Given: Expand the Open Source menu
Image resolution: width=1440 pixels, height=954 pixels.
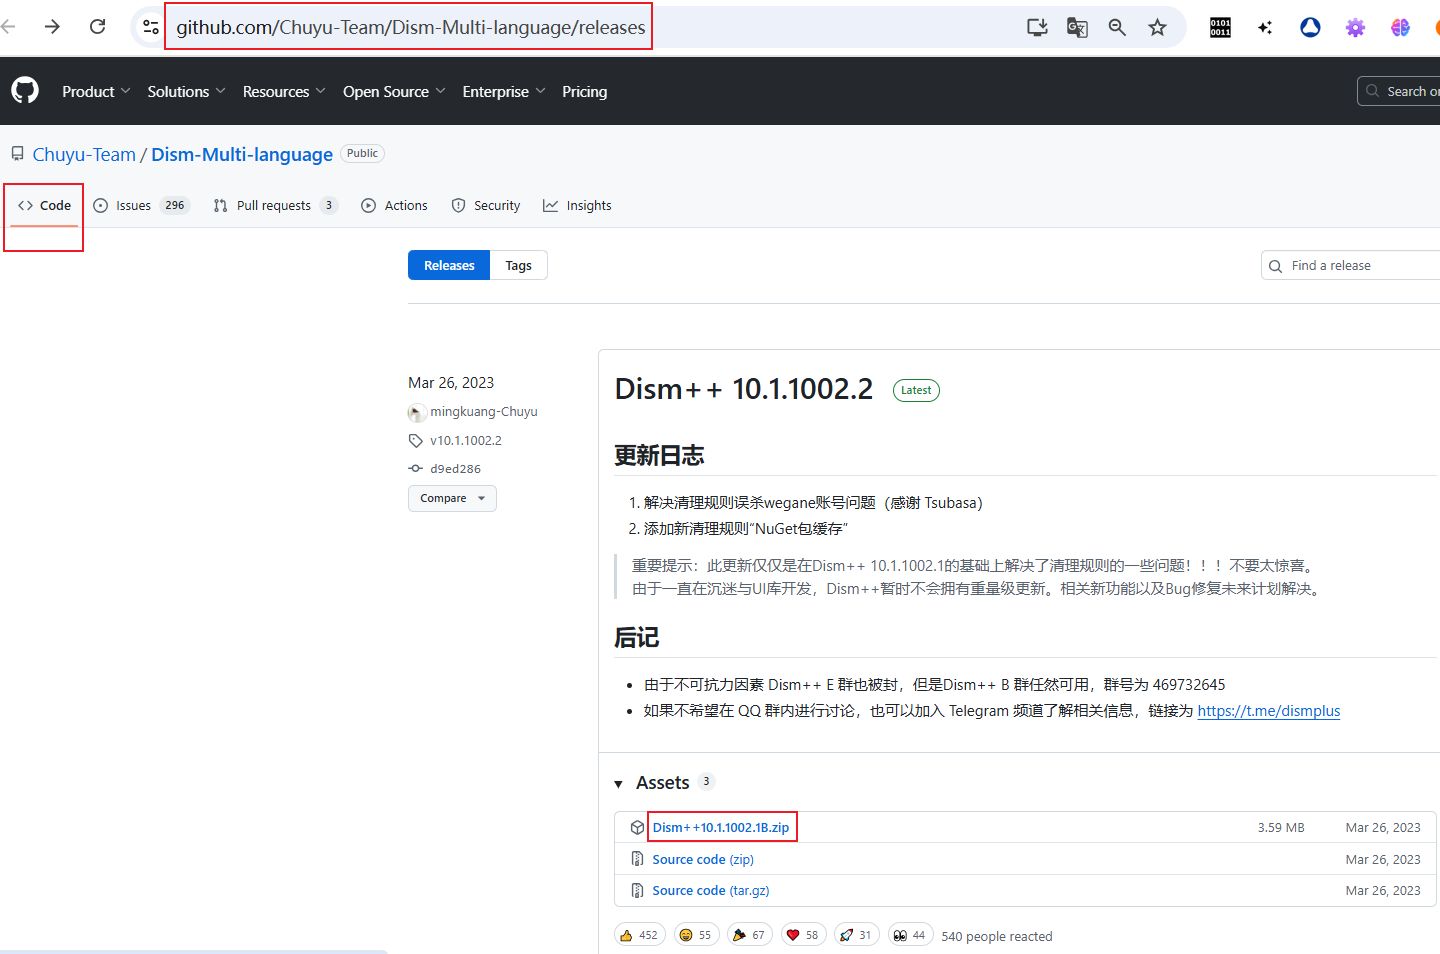Looking at the screenshot, I should [393, 91].
